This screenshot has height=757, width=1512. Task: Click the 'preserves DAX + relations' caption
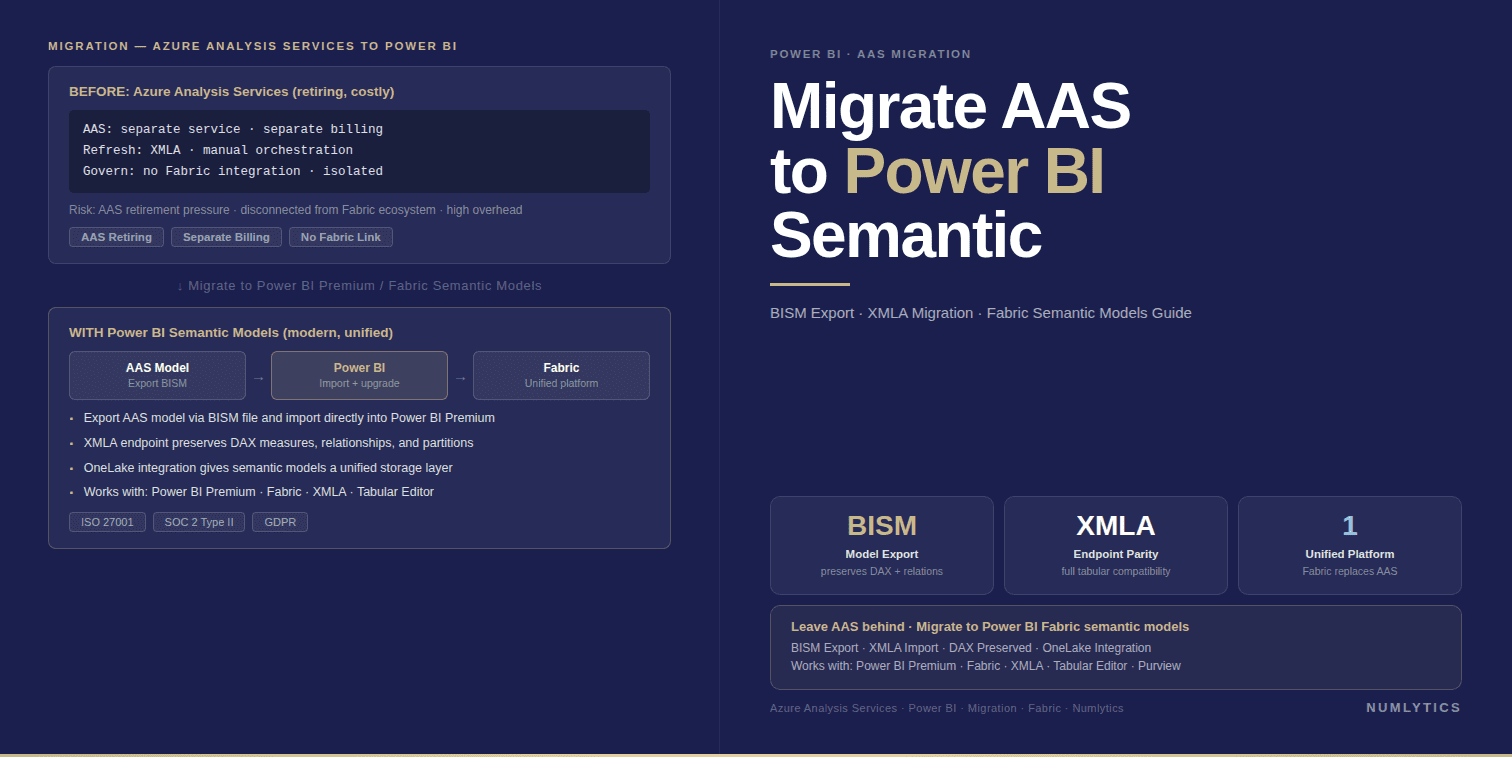coord(882,572)
